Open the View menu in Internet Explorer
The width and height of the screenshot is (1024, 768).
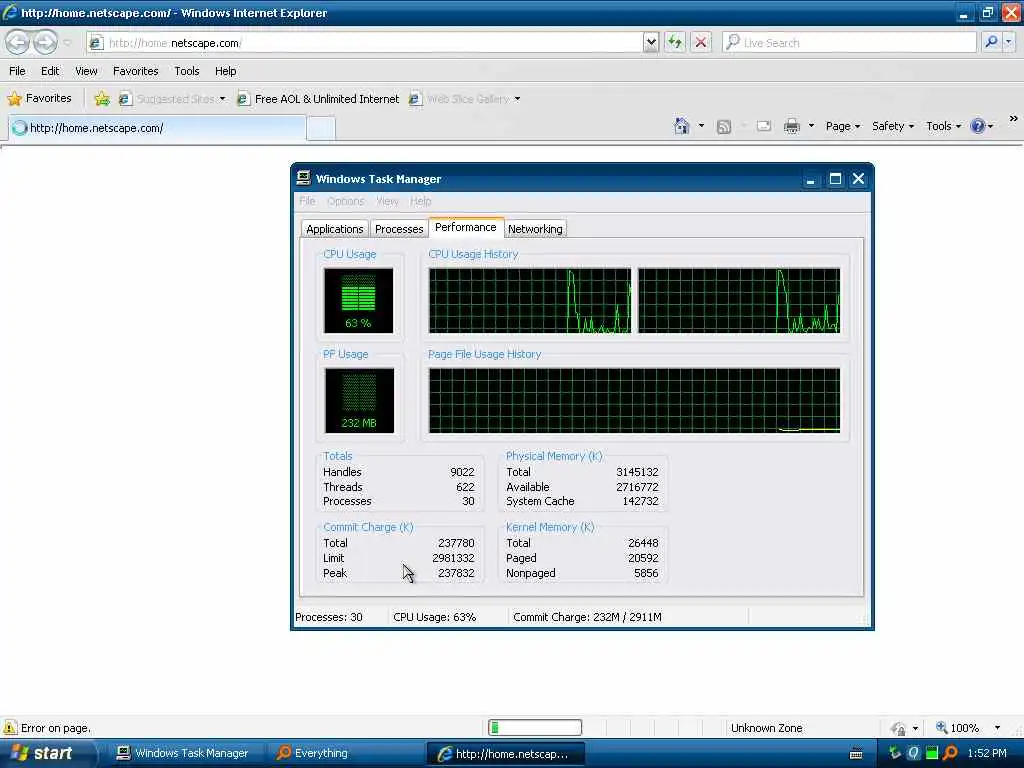(x=86, y=71)
